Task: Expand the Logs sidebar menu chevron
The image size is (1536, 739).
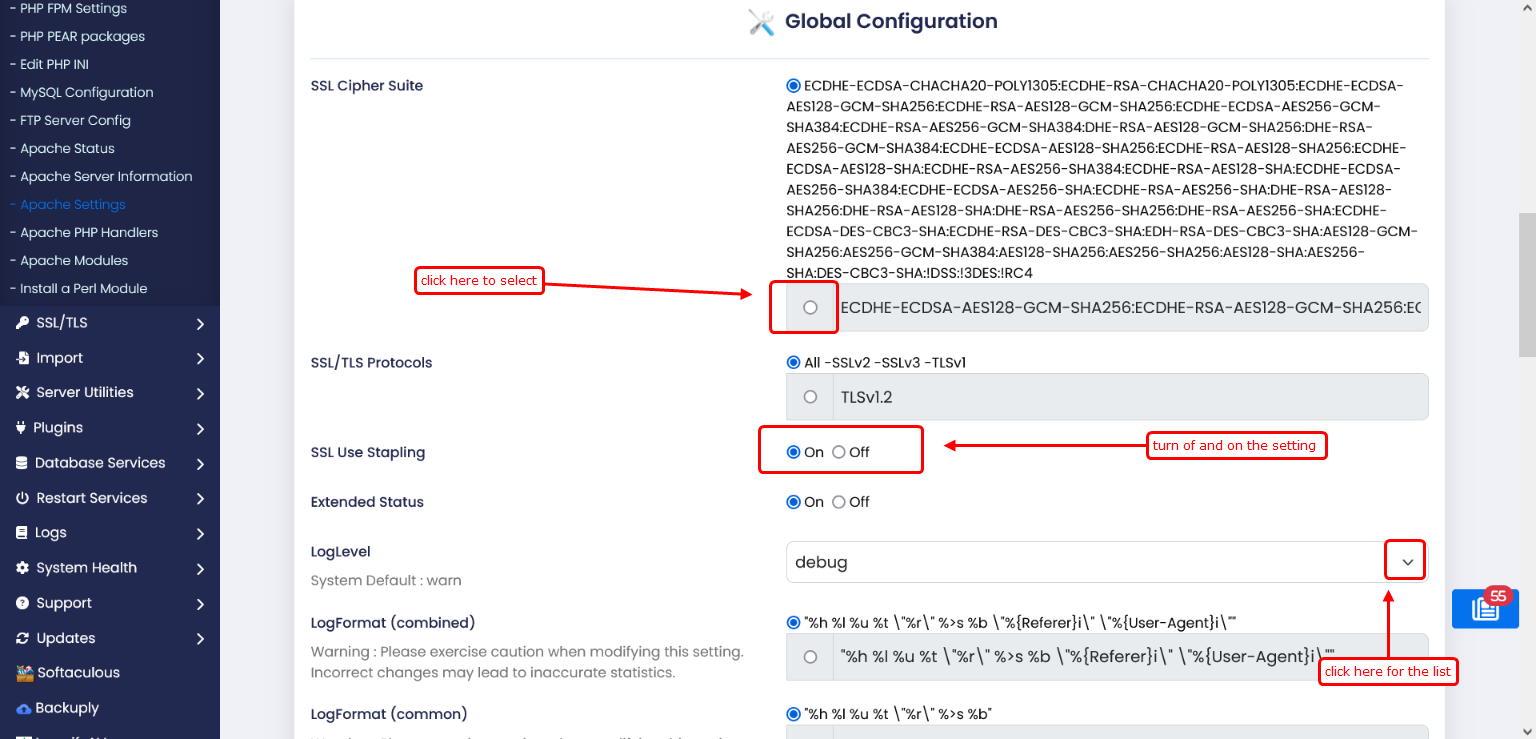Action: (200, 534)
